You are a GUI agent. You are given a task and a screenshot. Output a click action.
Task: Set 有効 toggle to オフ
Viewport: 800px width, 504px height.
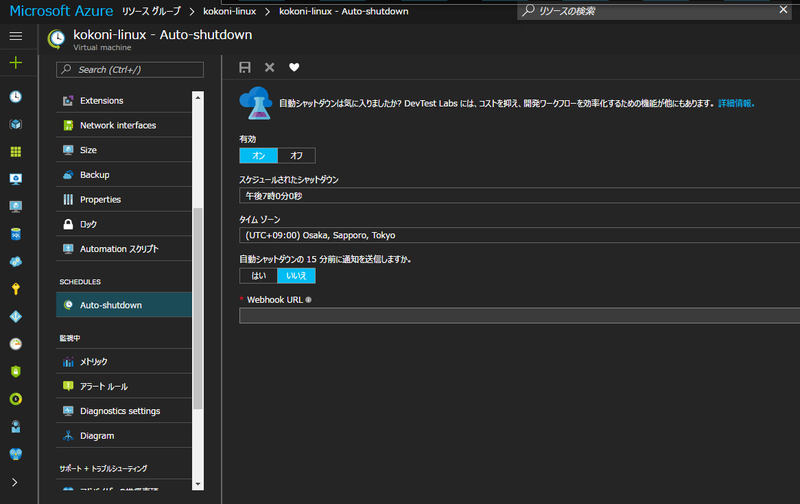tap(296, 156)
